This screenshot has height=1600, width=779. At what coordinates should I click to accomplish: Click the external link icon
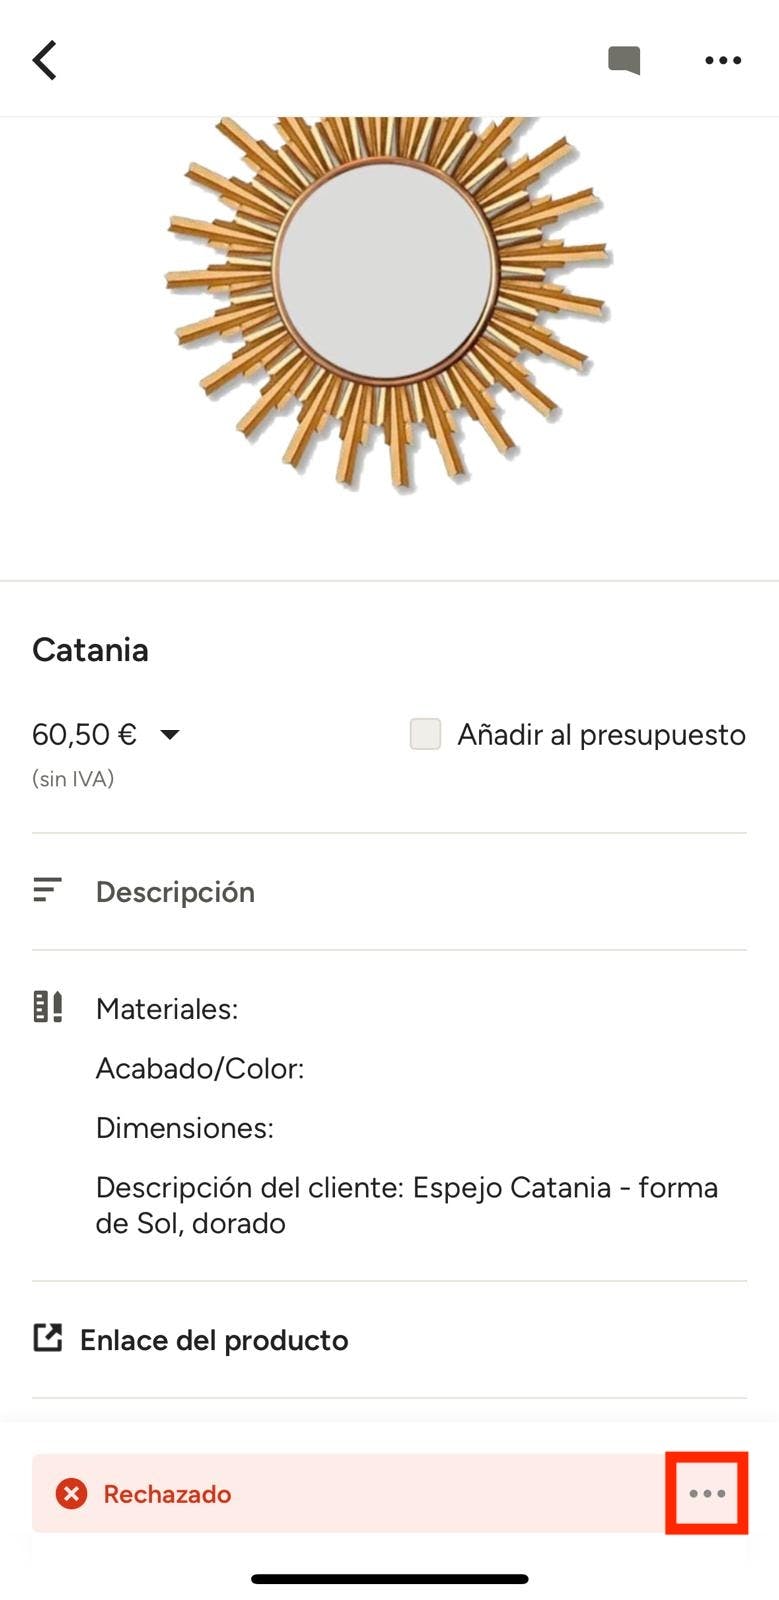point(47,1338)
